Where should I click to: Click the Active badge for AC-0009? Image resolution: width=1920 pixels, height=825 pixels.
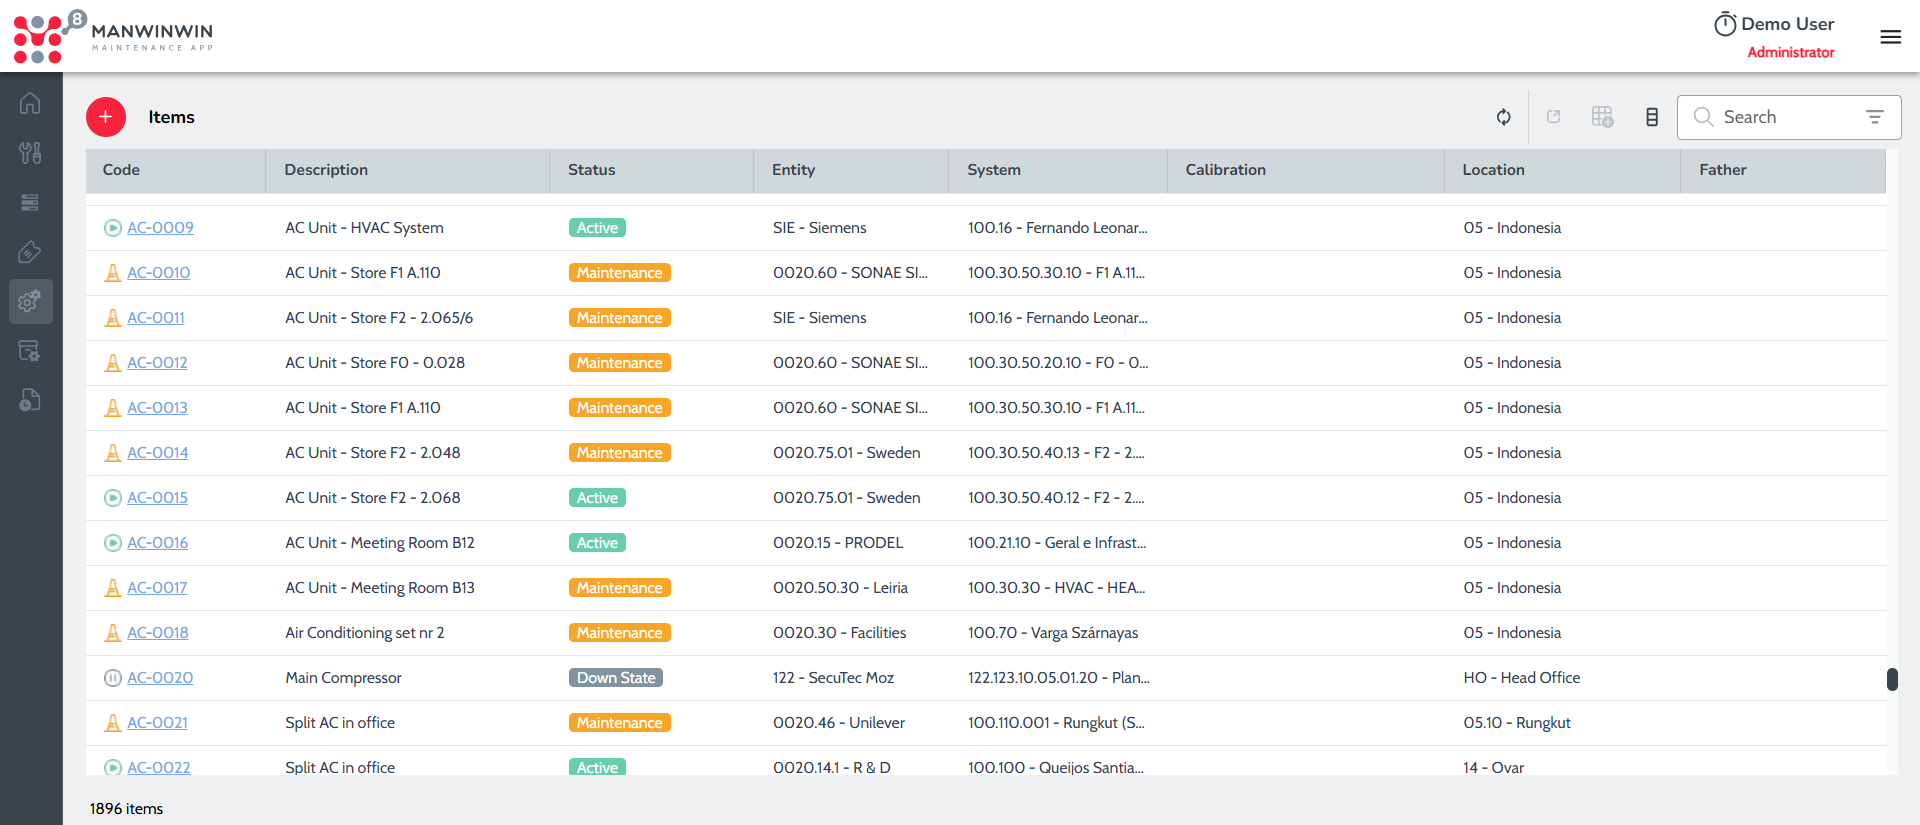(597, 228)
